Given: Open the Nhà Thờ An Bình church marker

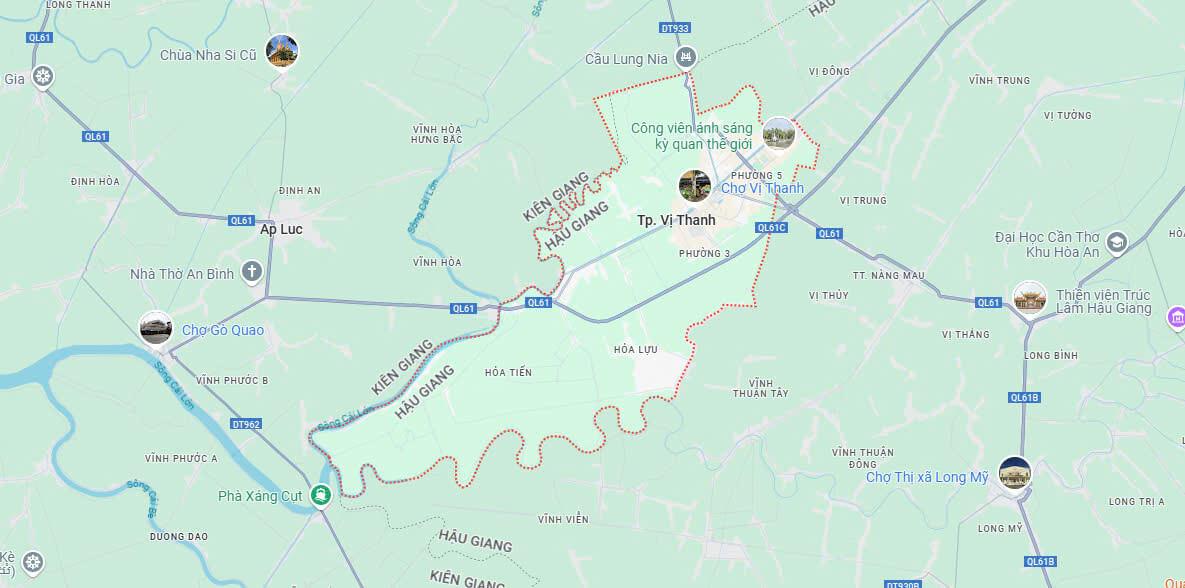Looking at the screenshot, I should (x=252, y=271).
